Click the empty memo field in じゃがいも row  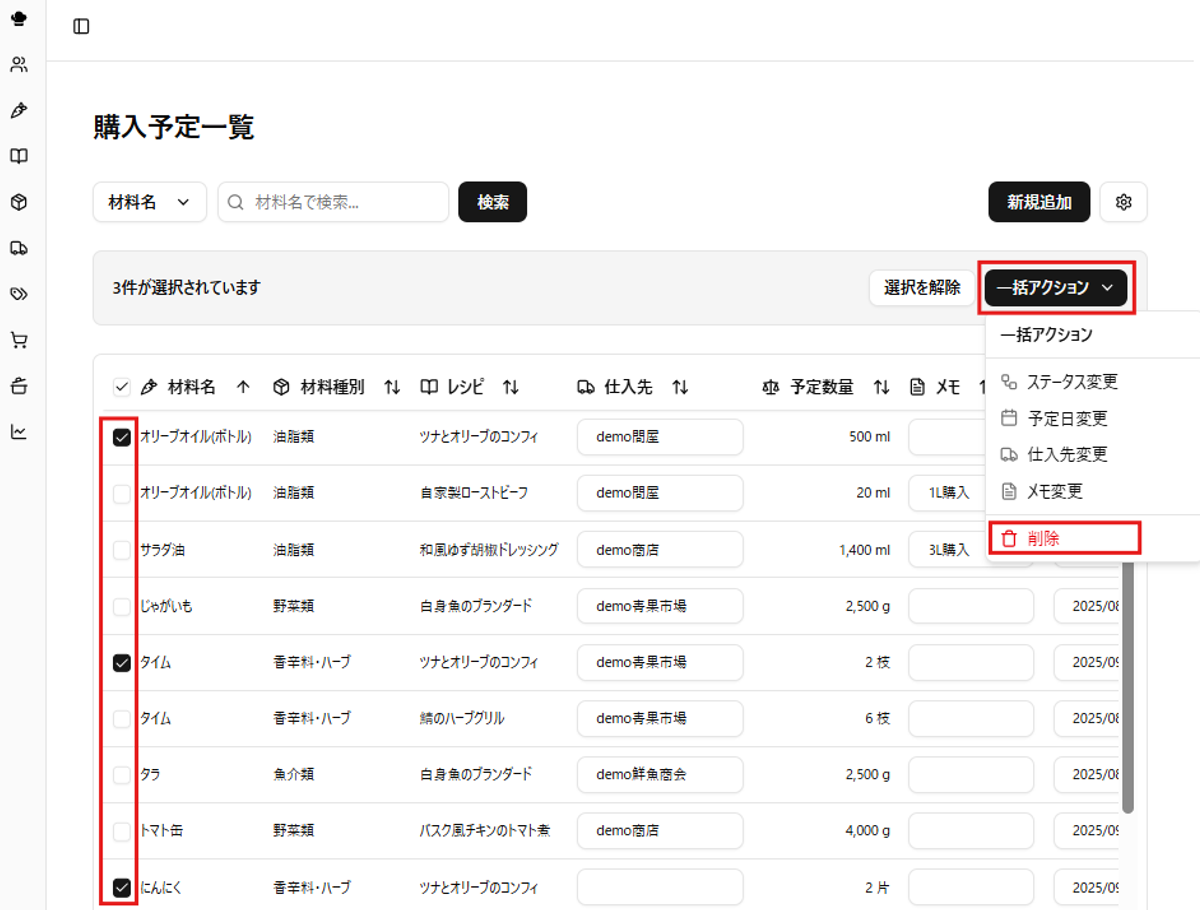click(970, 606)
